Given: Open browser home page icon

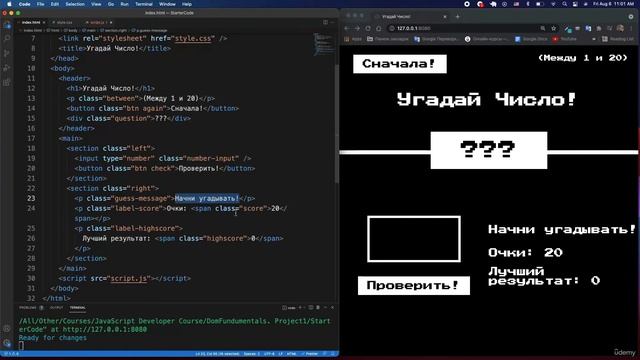Looking at the screenshot, I should tap(379, 29).
